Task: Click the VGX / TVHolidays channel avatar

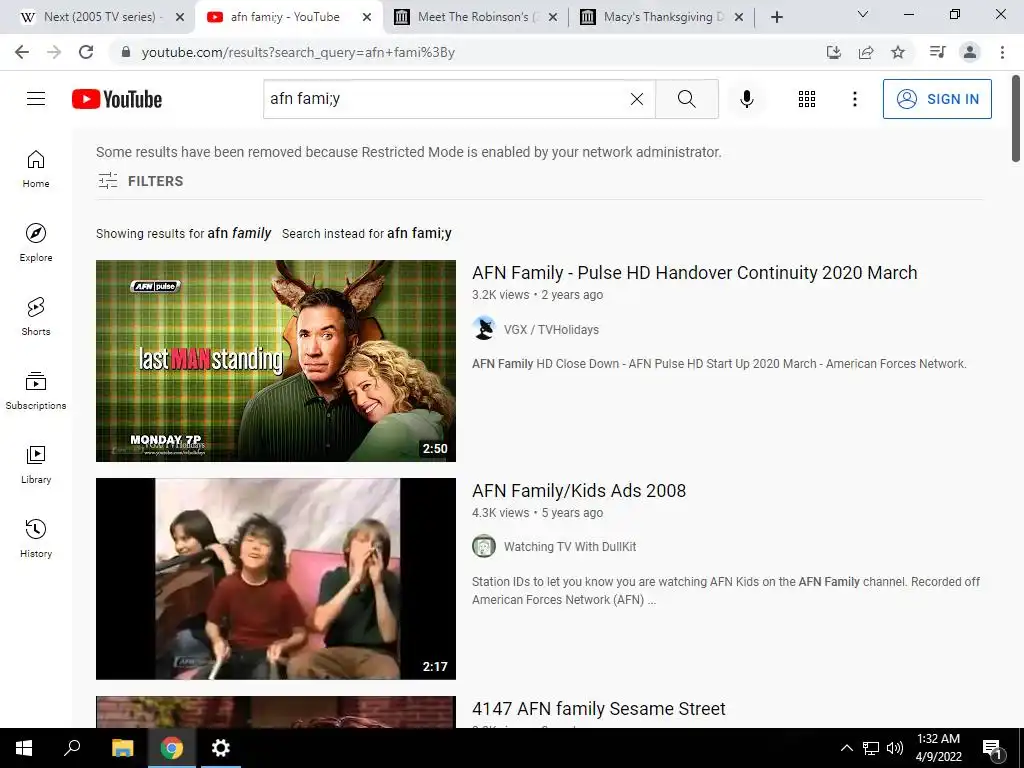Action: coord(484,328)
